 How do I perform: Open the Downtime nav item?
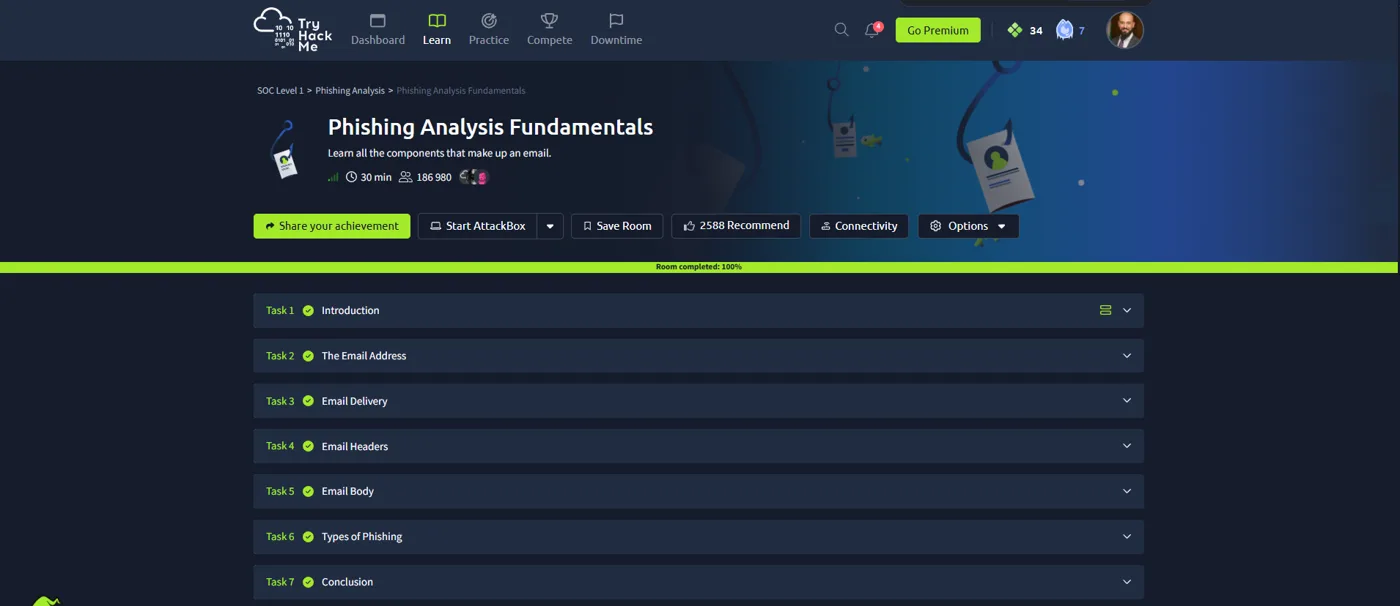point(616,29)
